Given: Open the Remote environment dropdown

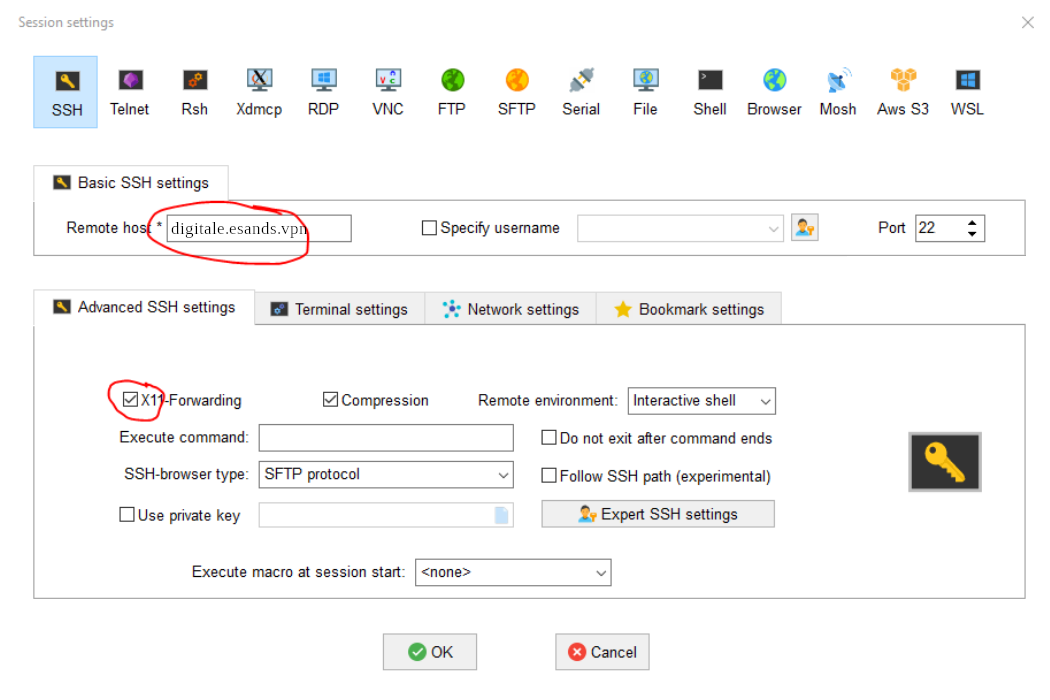Looking at the screenshot, I should (x=702, y=401).
